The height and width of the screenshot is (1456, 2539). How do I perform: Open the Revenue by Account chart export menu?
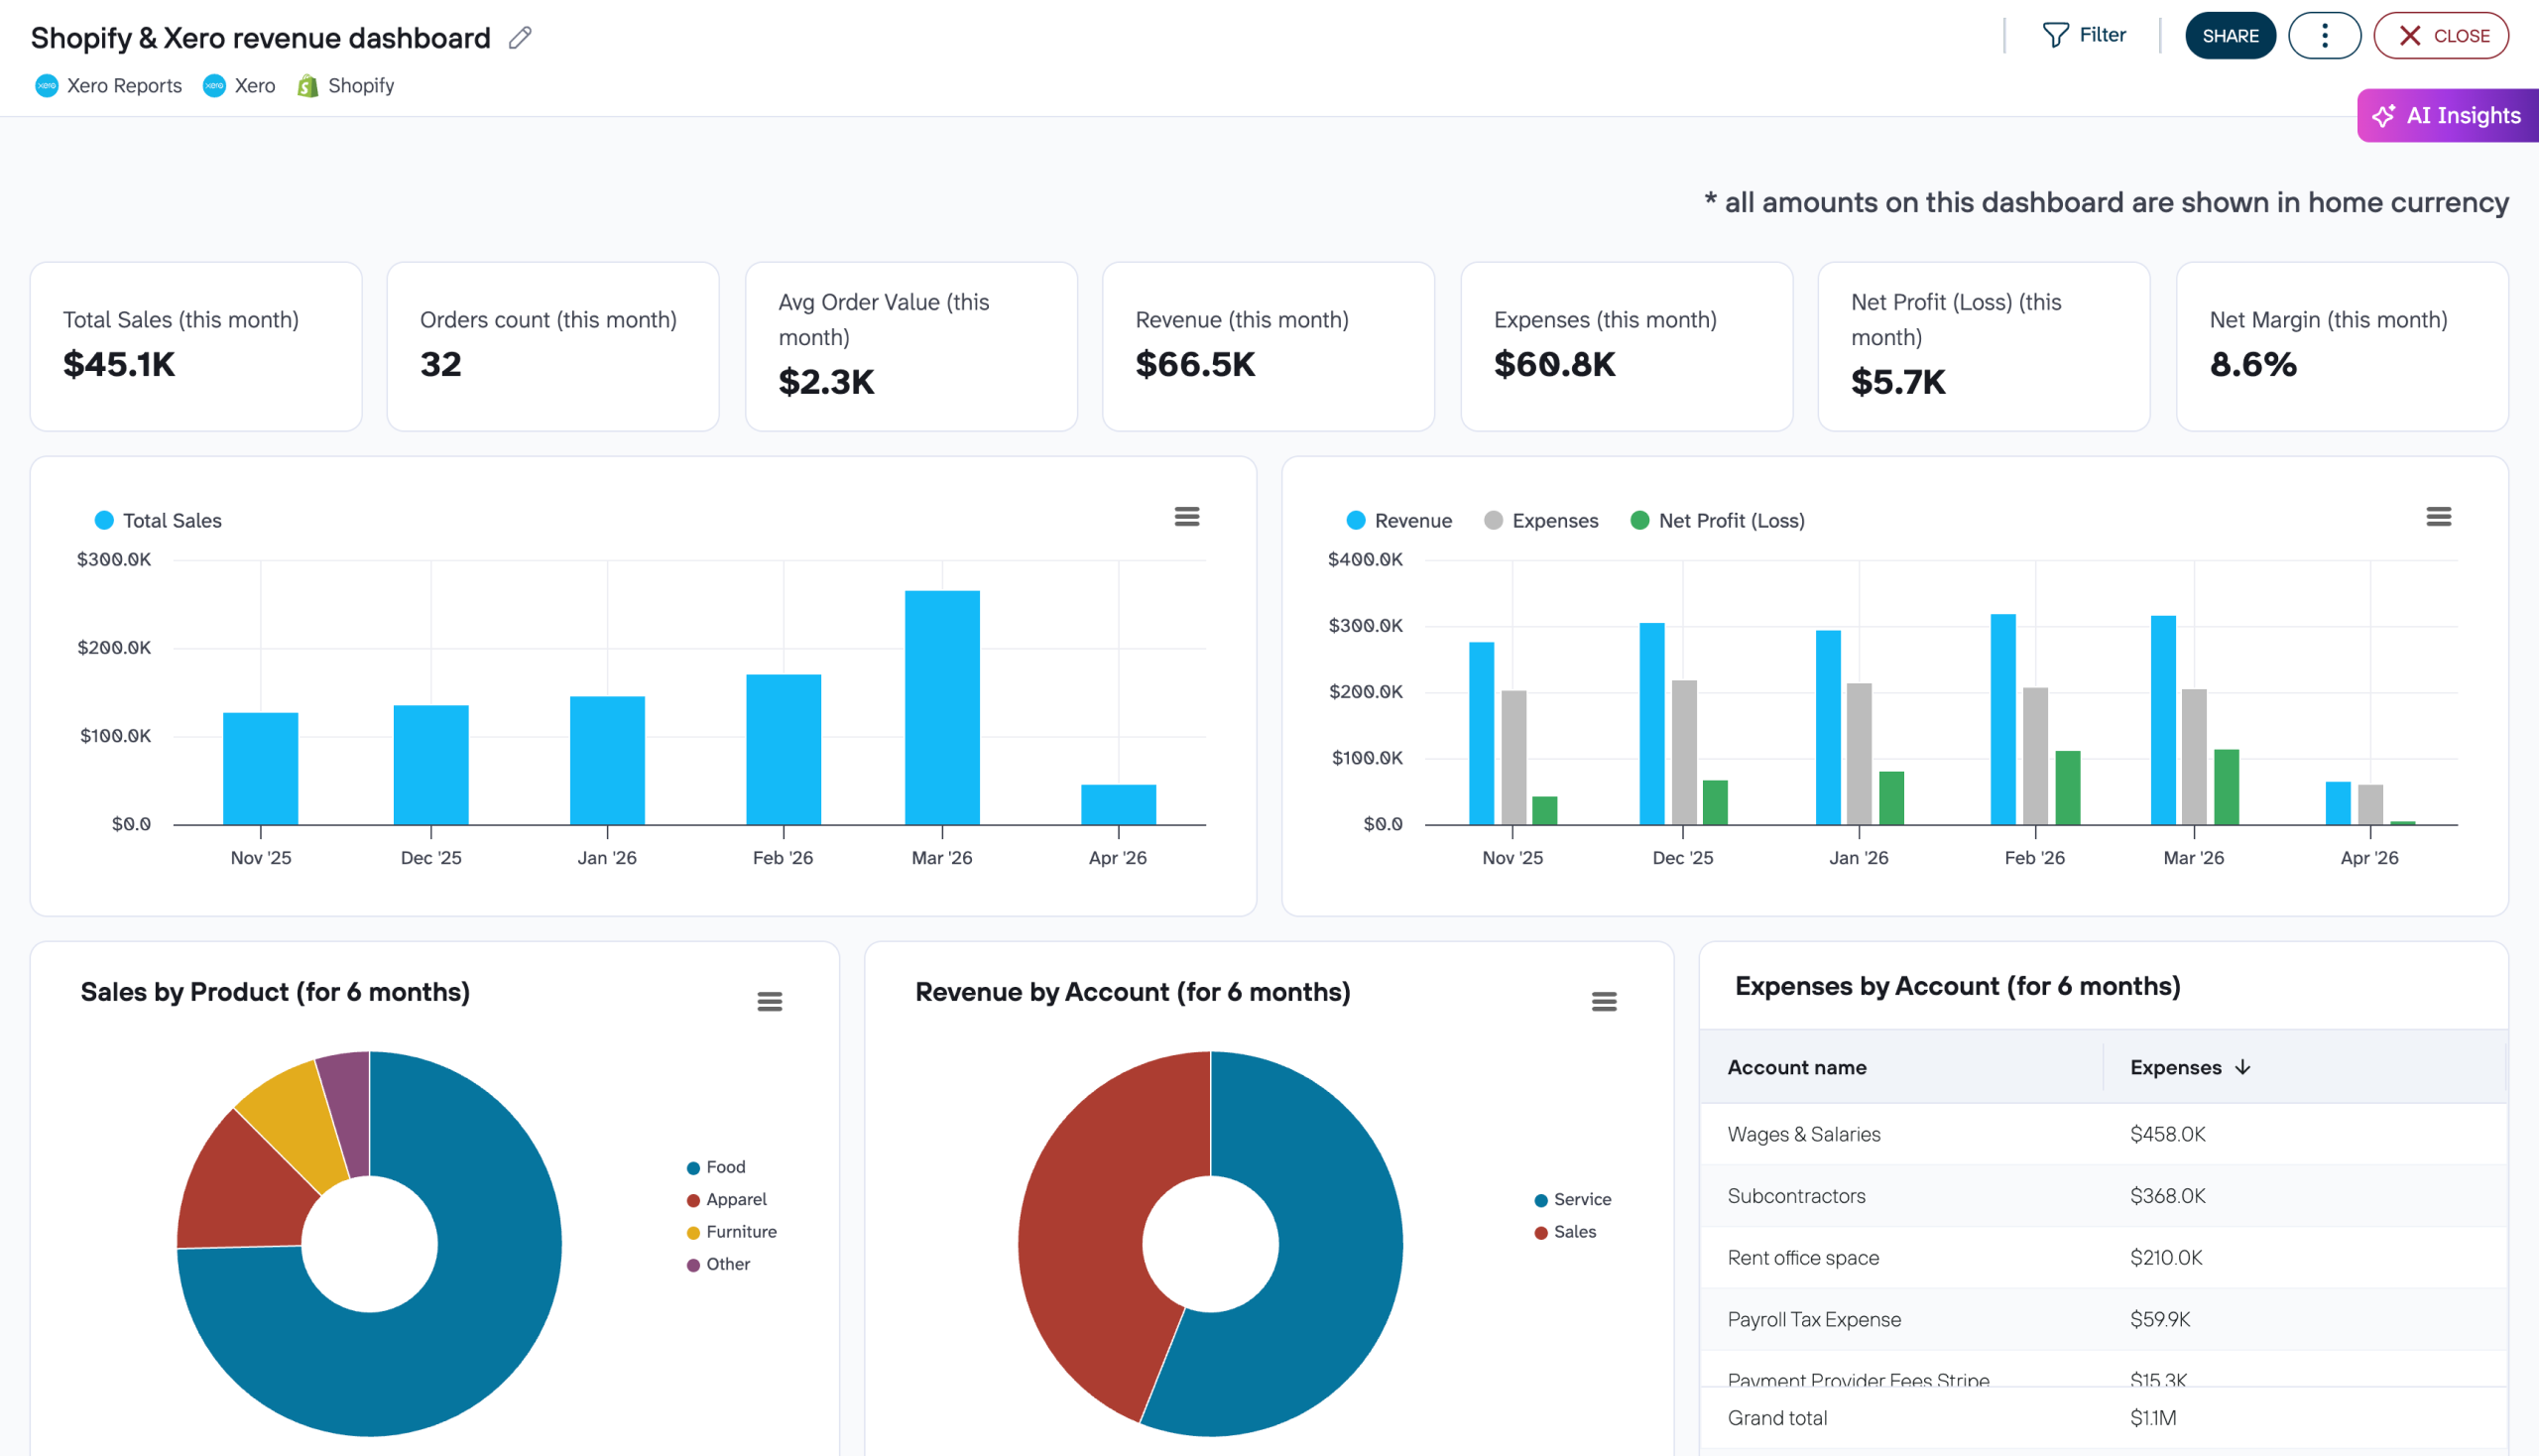(1605, 1001)
